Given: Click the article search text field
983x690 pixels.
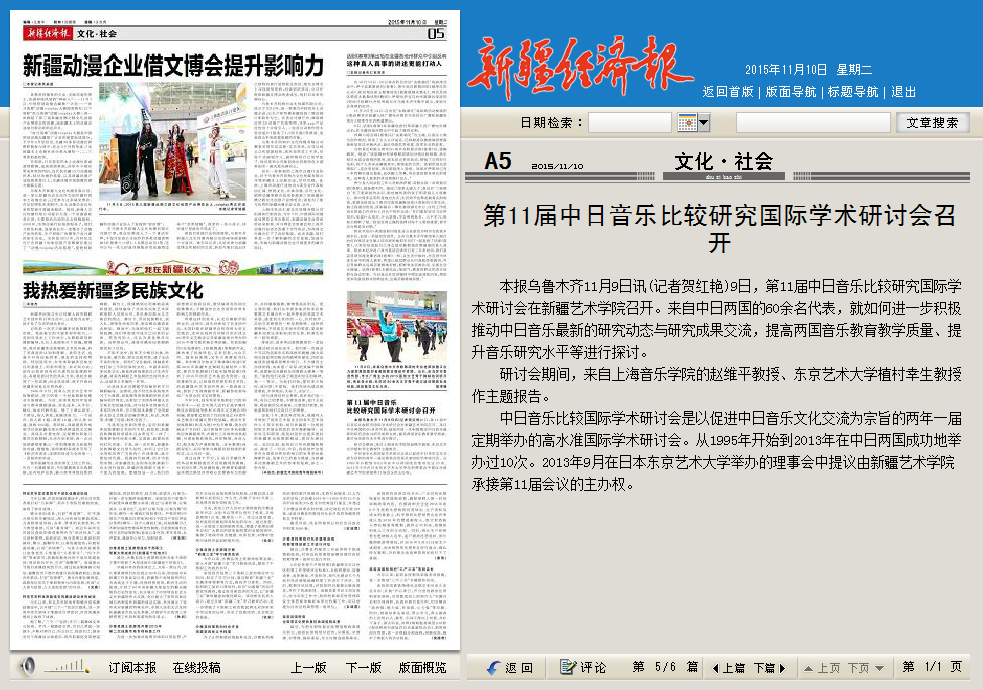Looking at the screenshot, I should point(812,123).
